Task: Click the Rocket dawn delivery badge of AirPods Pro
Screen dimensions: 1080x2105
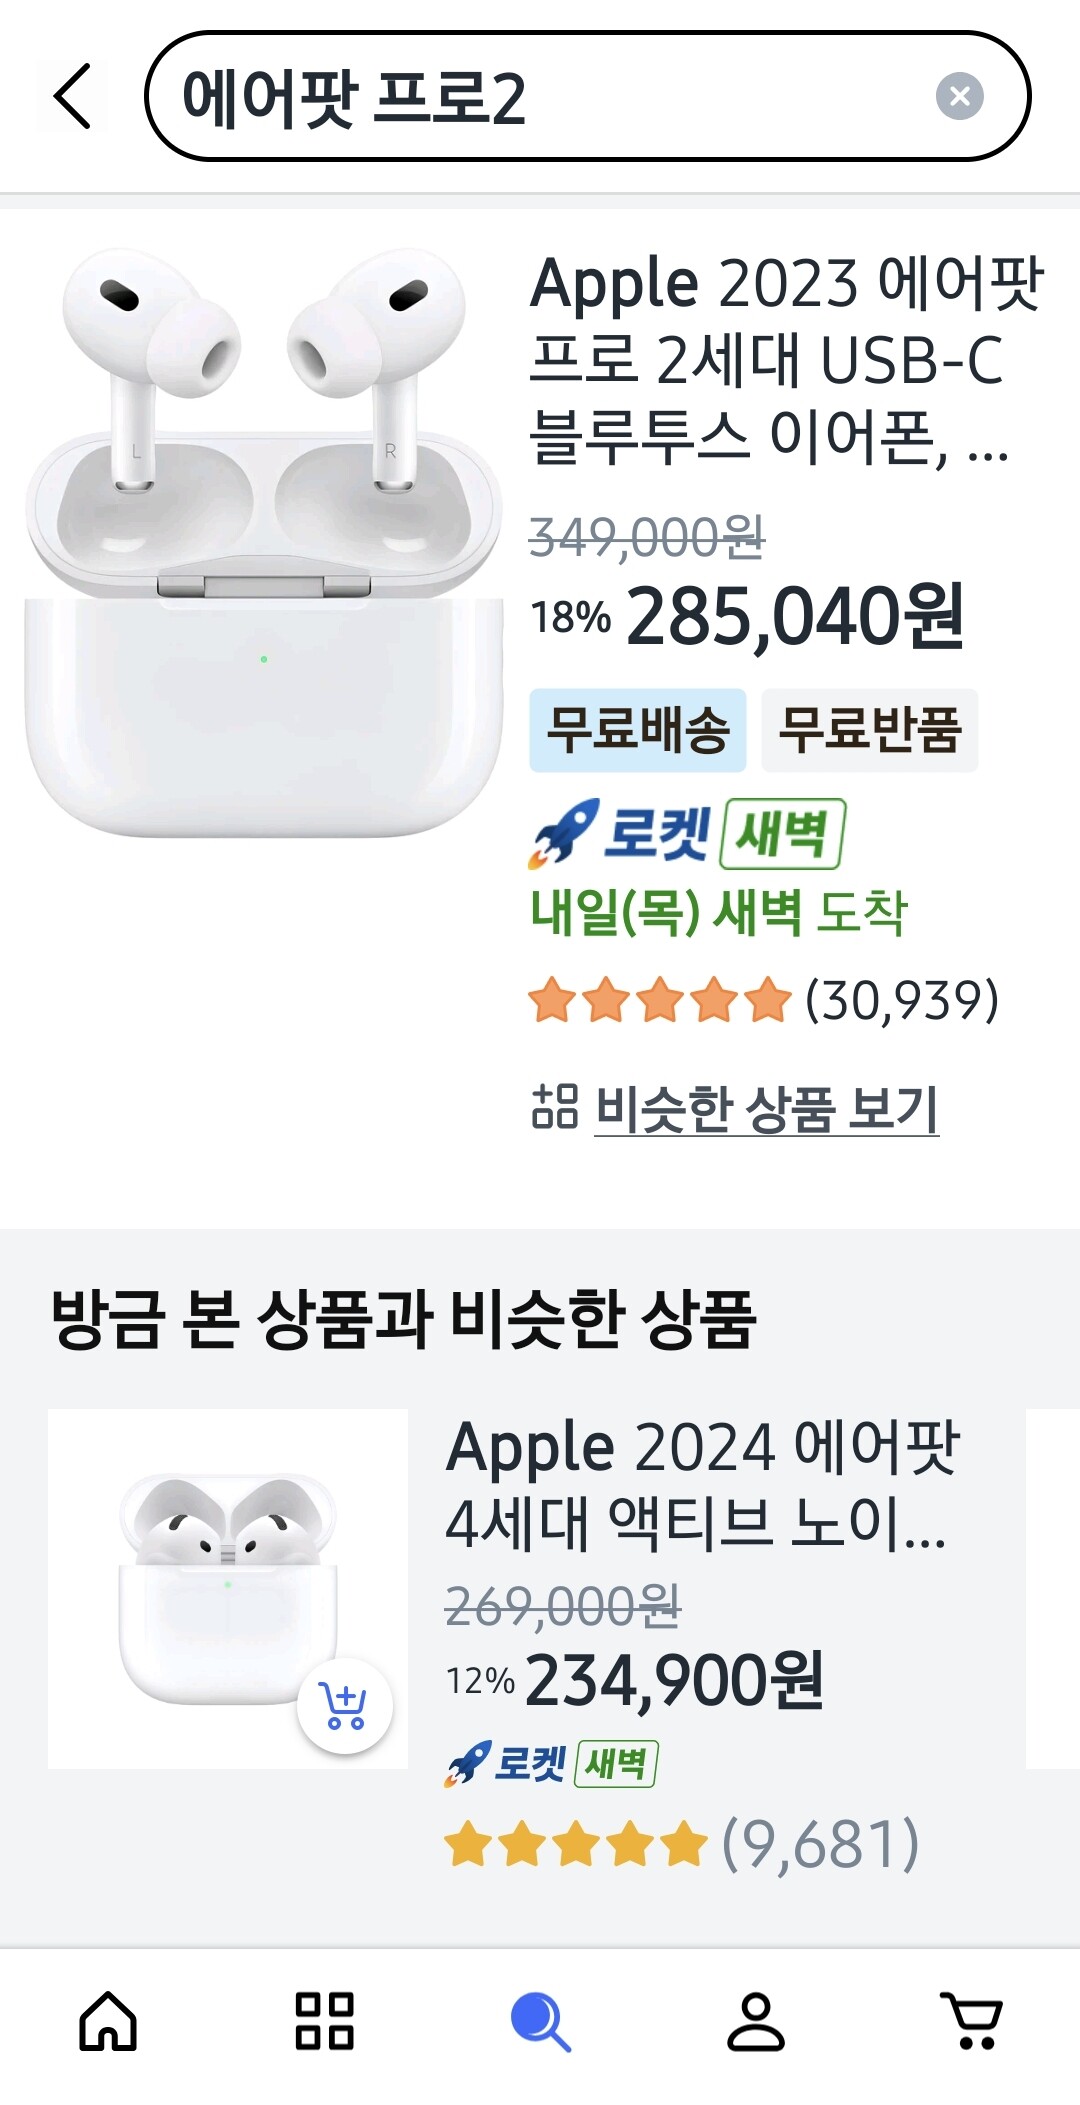Action: click(688, 833)
